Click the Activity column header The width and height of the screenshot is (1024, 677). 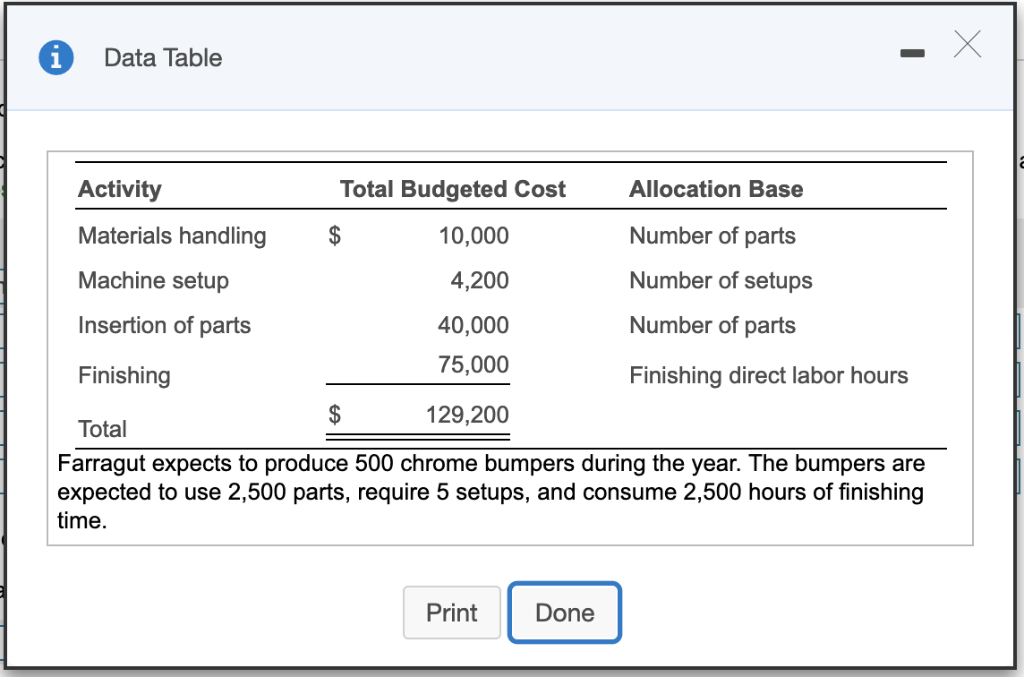119,189
